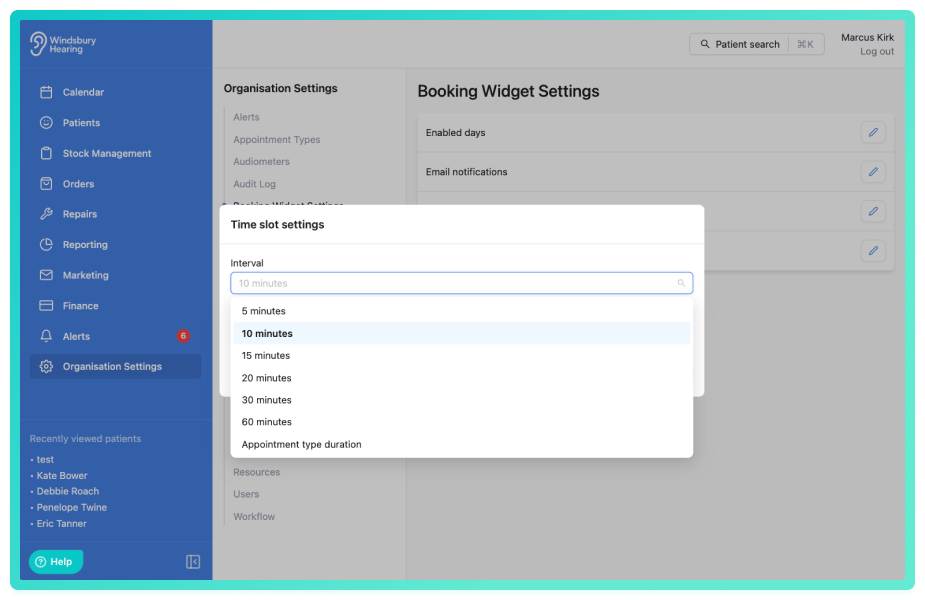Click the Patients smiley icon
The height and width of the screenshot is (600, 925).
pos(46,123)
